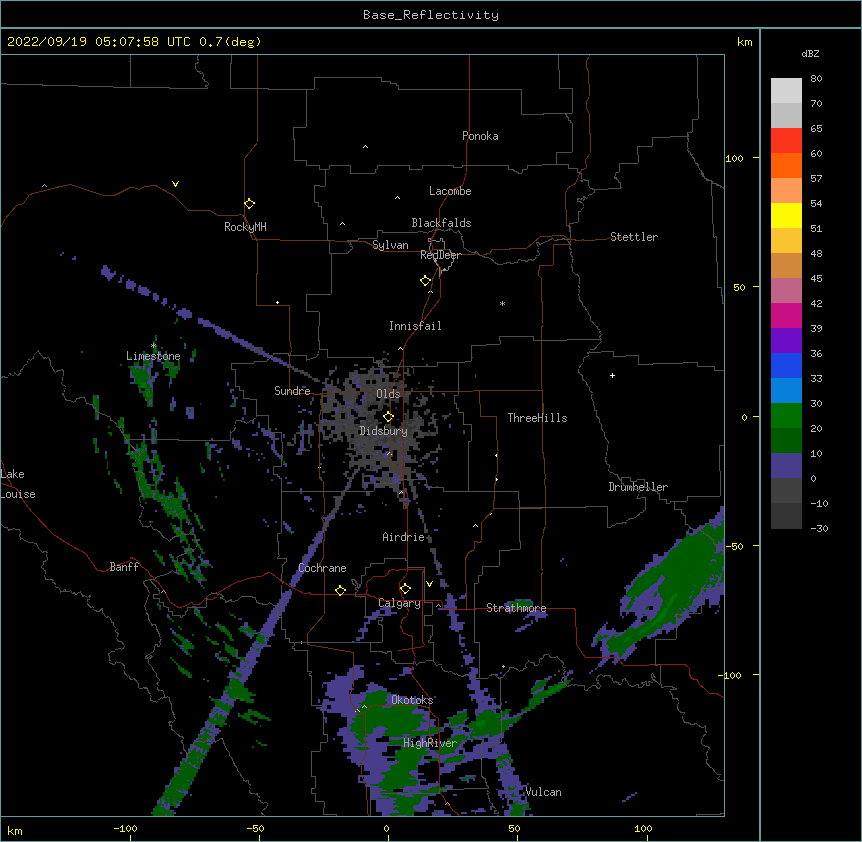Click white plus marker north of Drumheller
The width and height of the screenshot is (862, 842).
(x=612, y=375)
